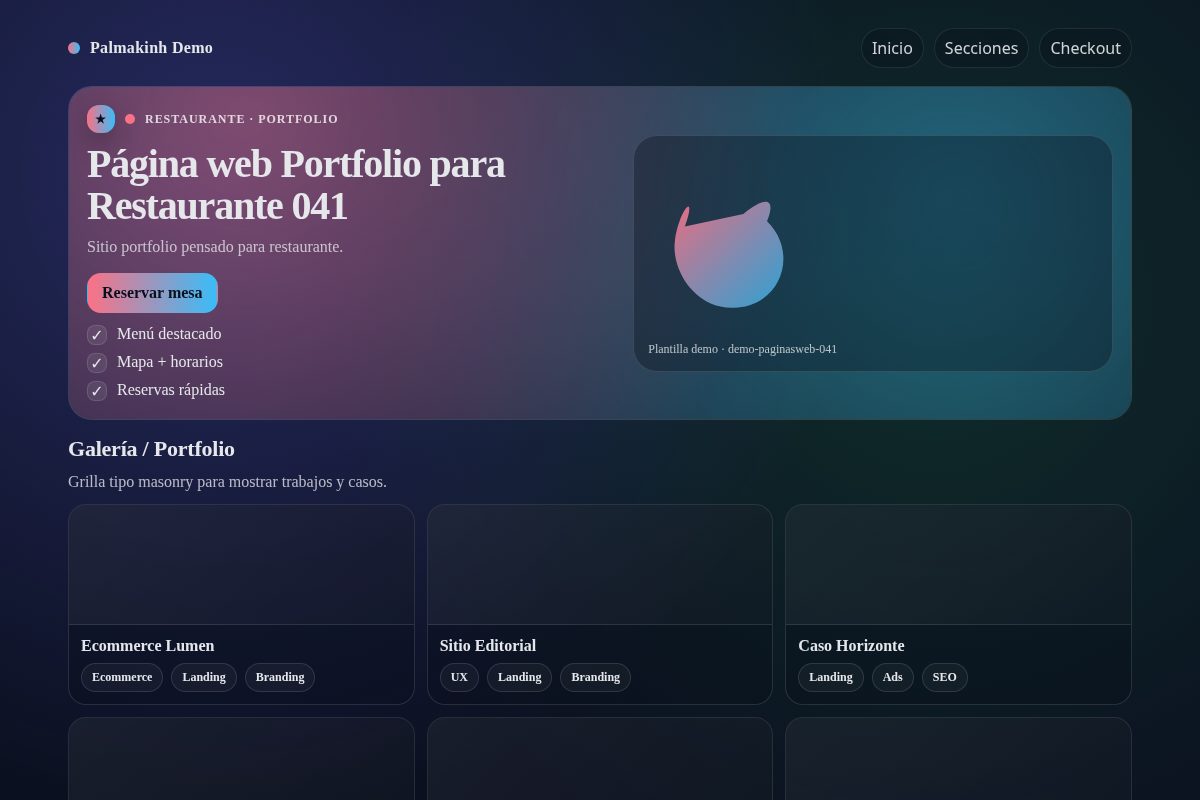The image size is (1200, 800).
Task: Toggle the Reservas rápidas checkmark
Action: pos(97,391)
